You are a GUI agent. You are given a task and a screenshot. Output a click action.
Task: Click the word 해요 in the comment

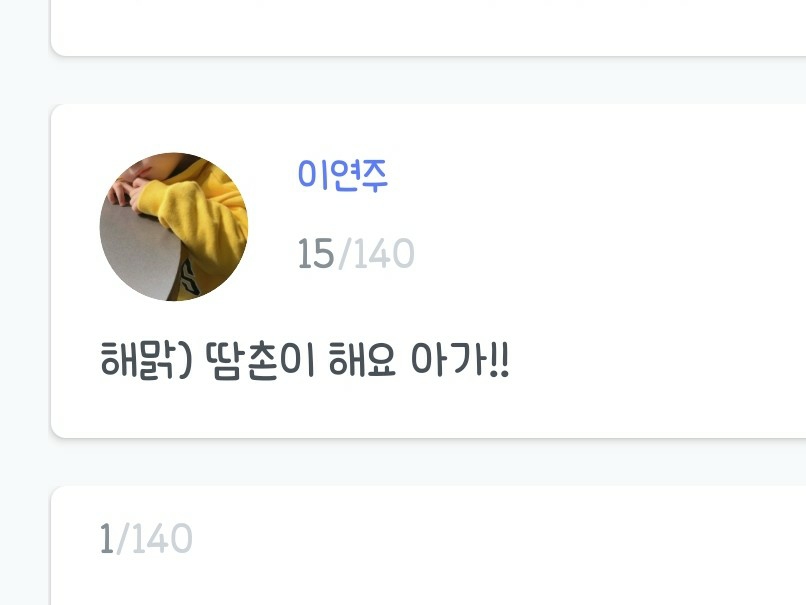[362, 360]
